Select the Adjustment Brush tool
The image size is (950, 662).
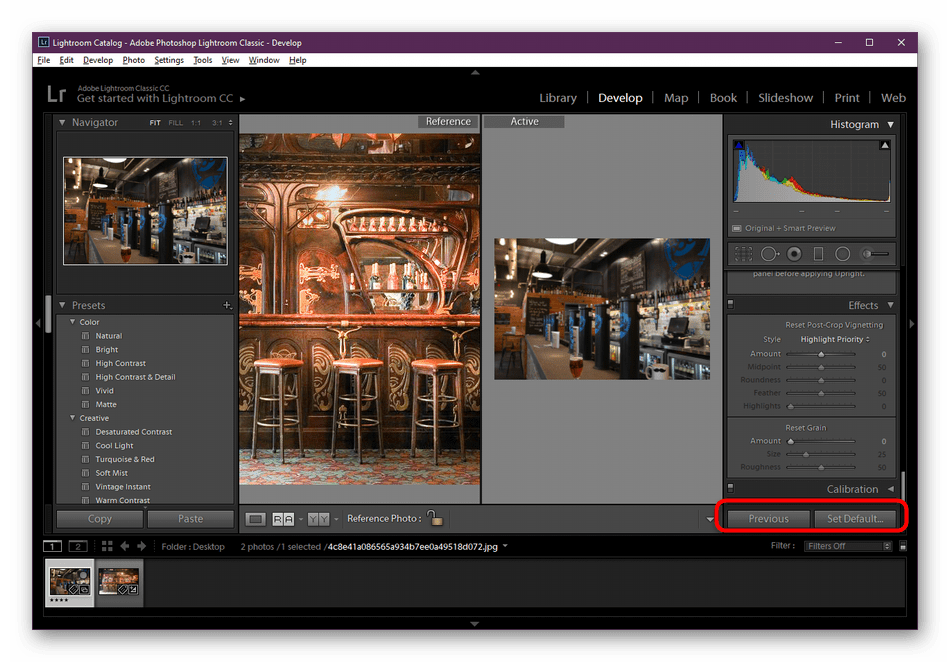click(x=876, y=254)
